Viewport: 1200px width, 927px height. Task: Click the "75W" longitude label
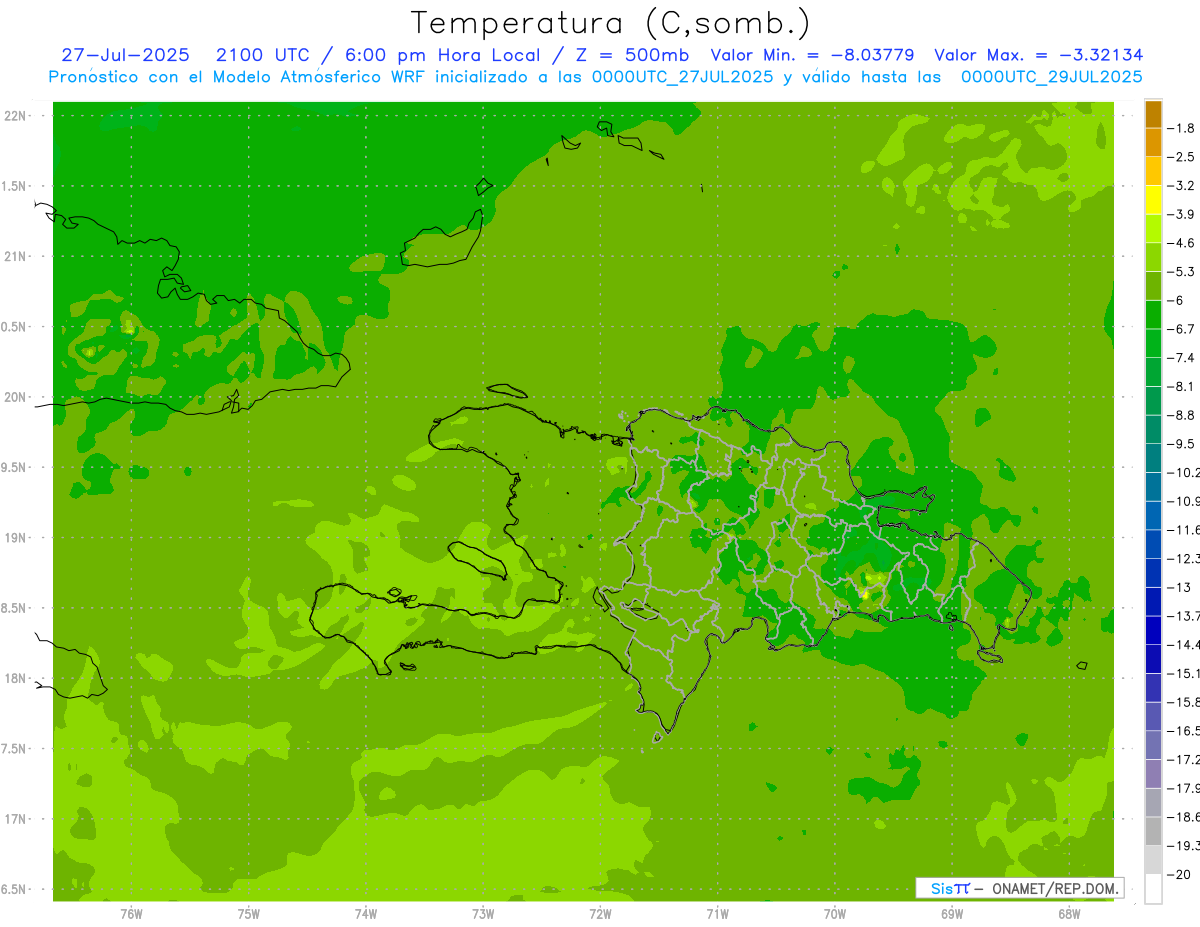pos(249,913)
